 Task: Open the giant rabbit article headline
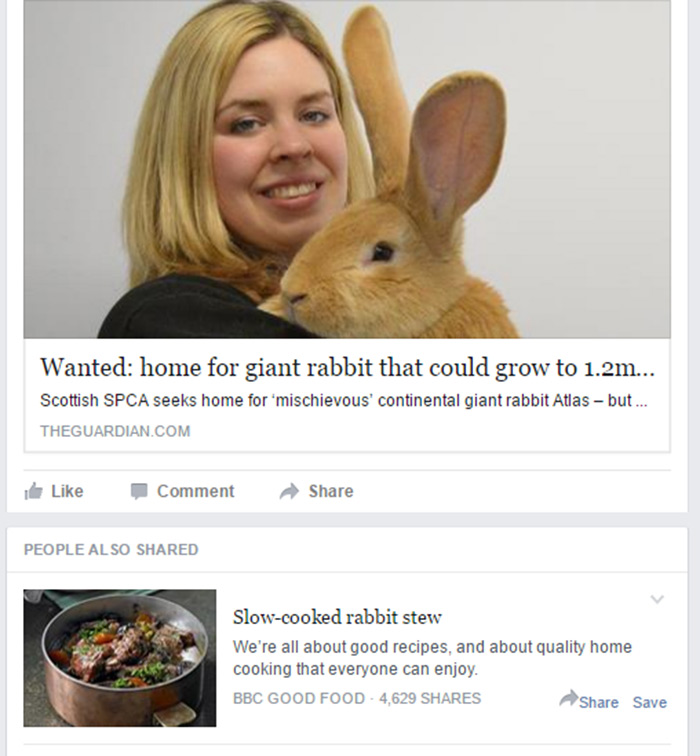pyautogui.click(x=348, y=368)
